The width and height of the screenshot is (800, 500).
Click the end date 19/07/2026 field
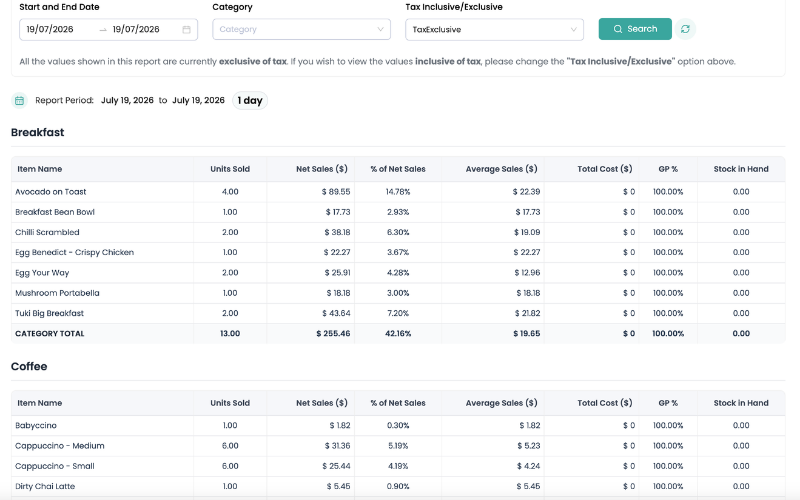136,30
